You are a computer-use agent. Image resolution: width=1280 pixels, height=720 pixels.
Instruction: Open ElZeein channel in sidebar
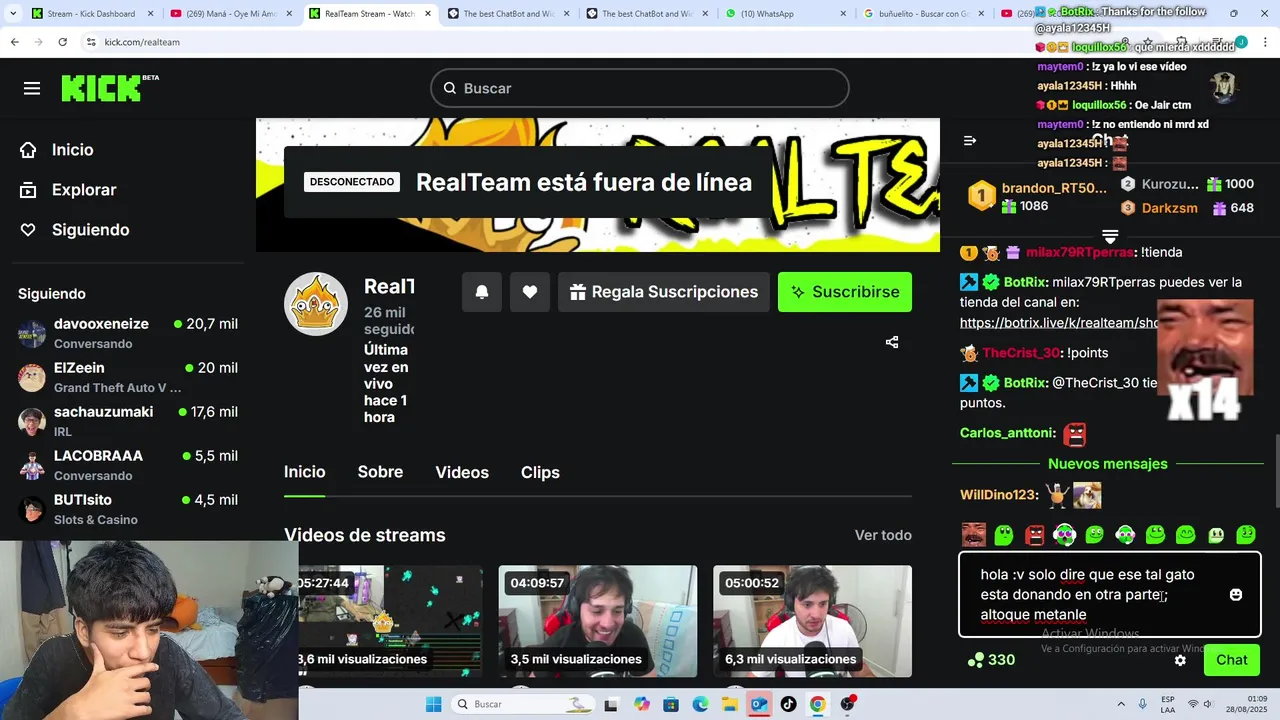pos(128,377)
